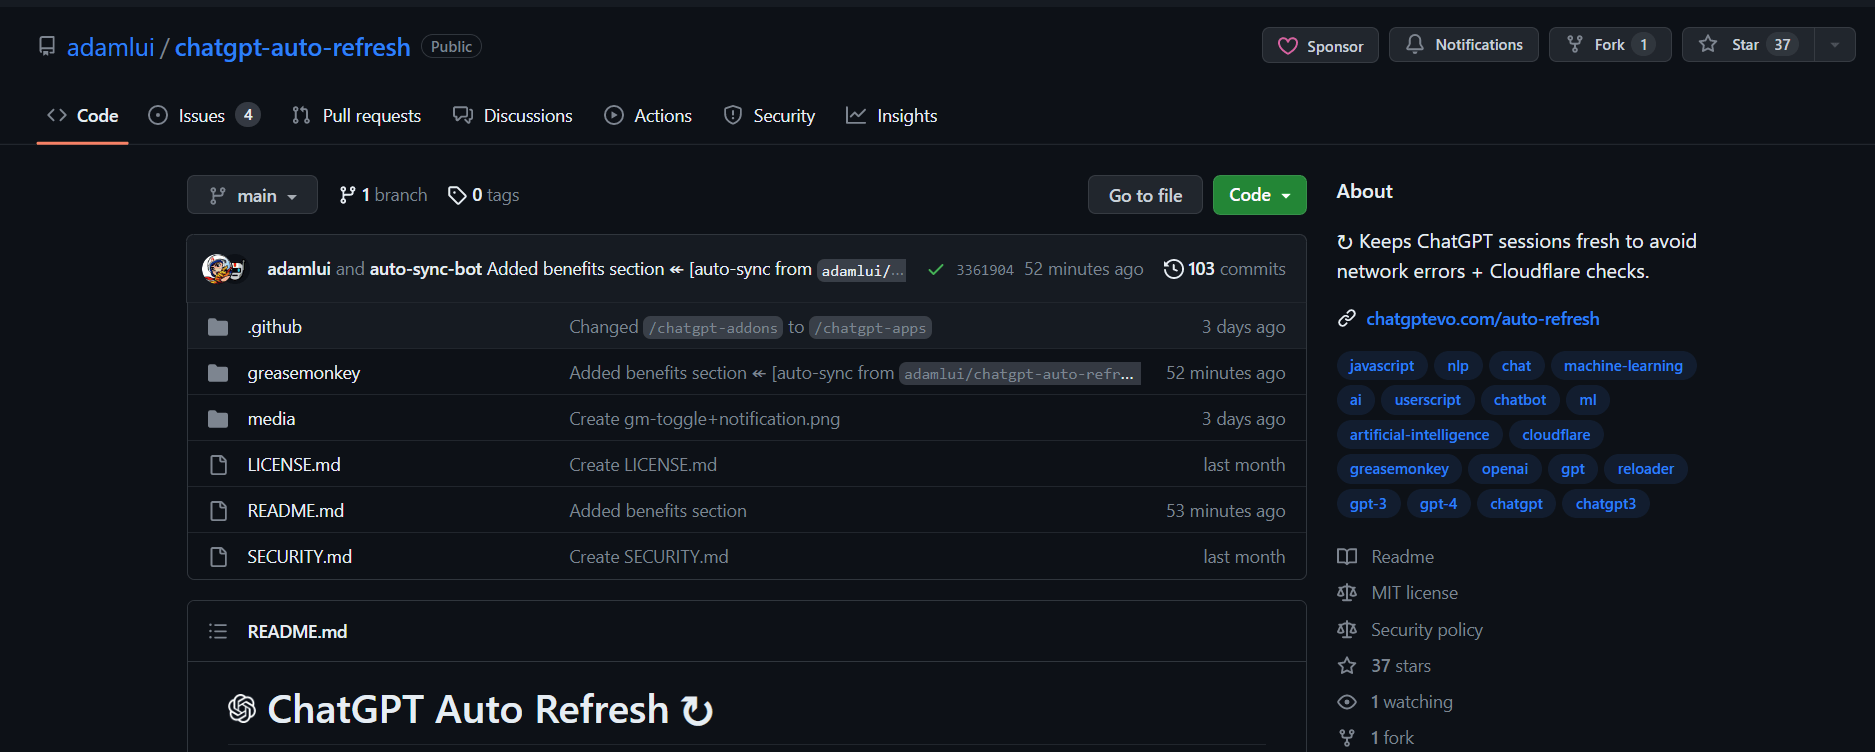Click the green check commit status icon
1875x752 pixels.
pyautogui.click(x=936, y=270)
